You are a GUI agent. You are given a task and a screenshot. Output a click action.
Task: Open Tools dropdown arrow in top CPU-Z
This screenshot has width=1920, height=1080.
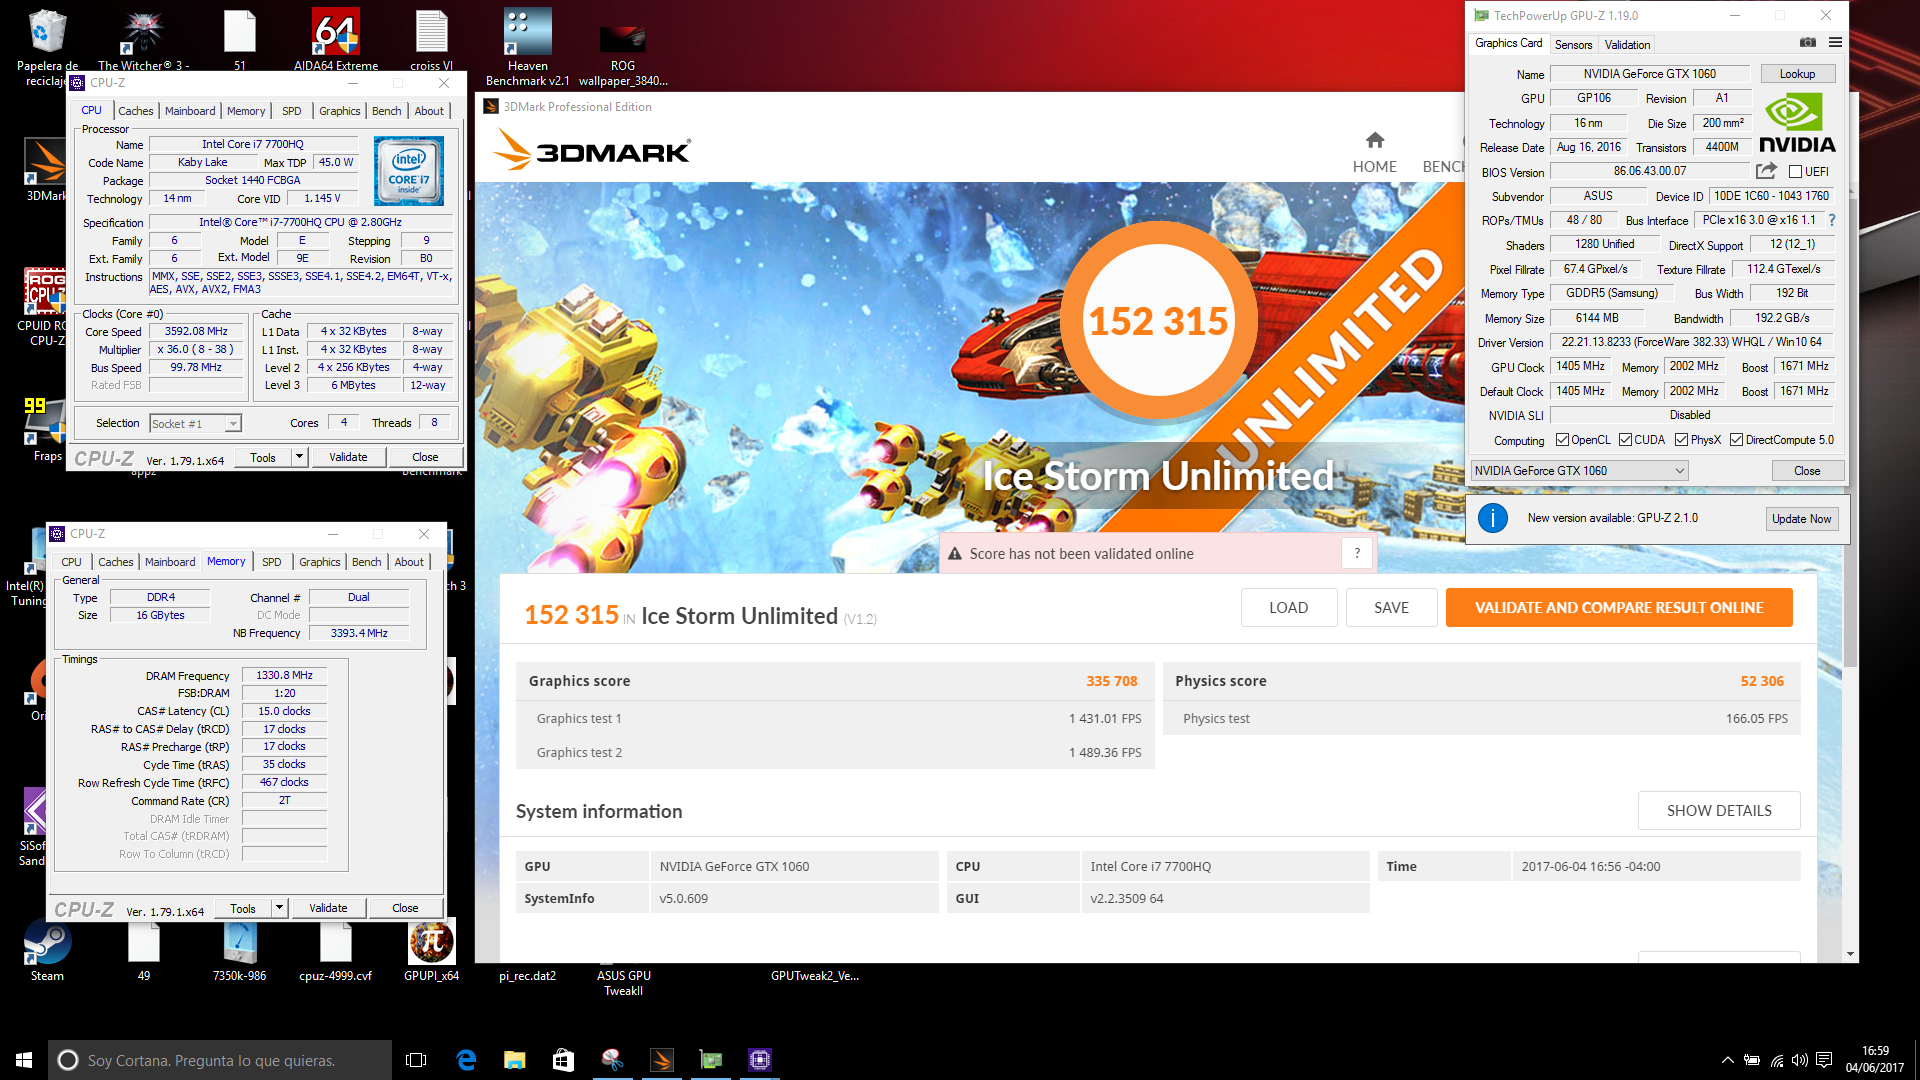[298, 457]
